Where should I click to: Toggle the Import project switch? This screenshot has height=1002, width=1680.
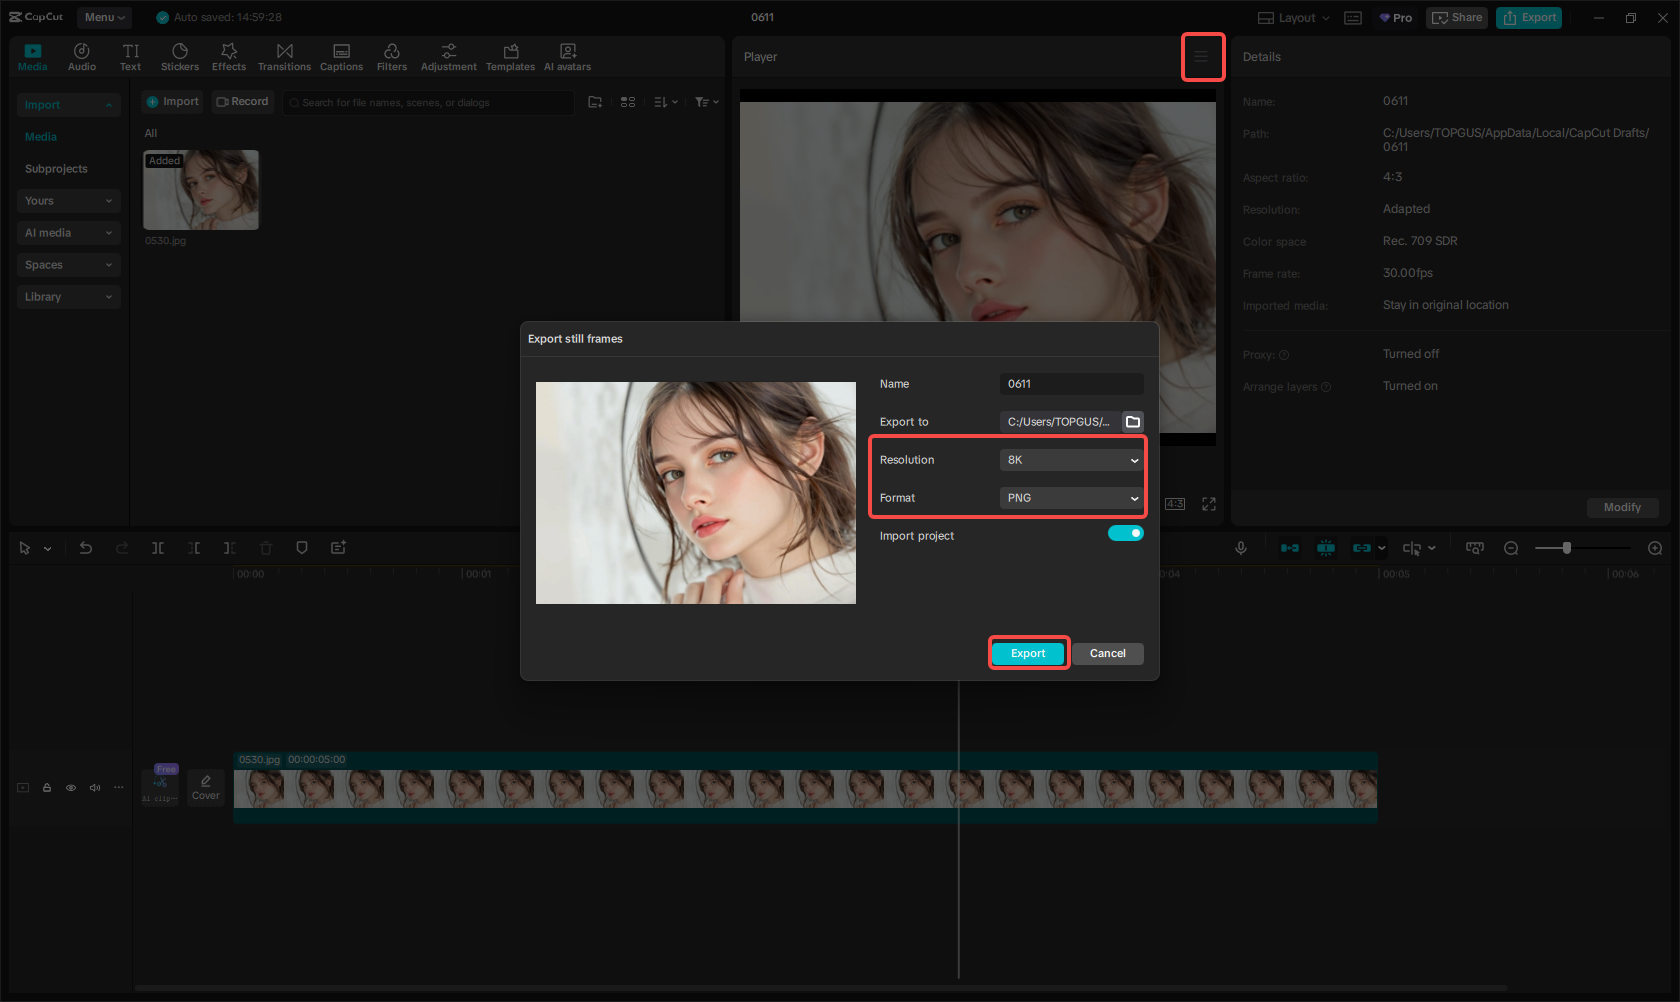pyautogui.click(x=1125, y=534)
